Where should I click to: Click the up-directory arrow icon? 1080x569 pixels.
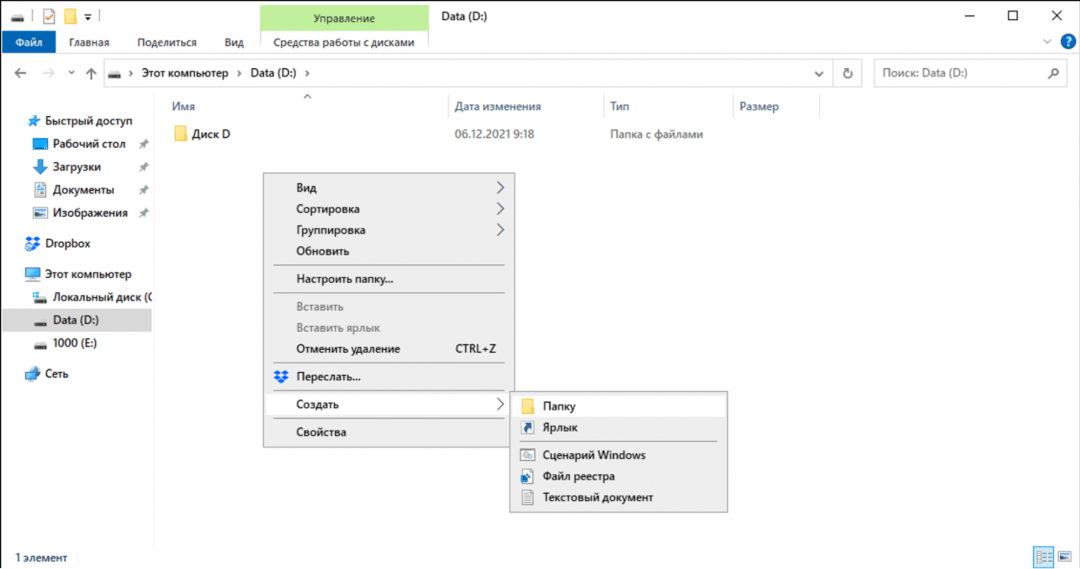[91, 73]
